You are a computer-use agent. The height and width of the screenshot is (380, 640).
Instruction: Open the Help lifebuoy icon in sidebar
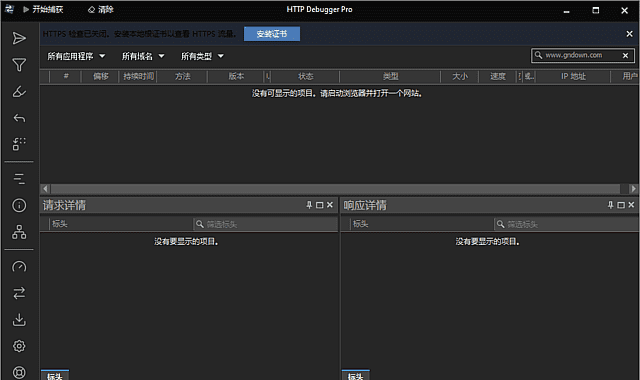click(x=19, y=372)
